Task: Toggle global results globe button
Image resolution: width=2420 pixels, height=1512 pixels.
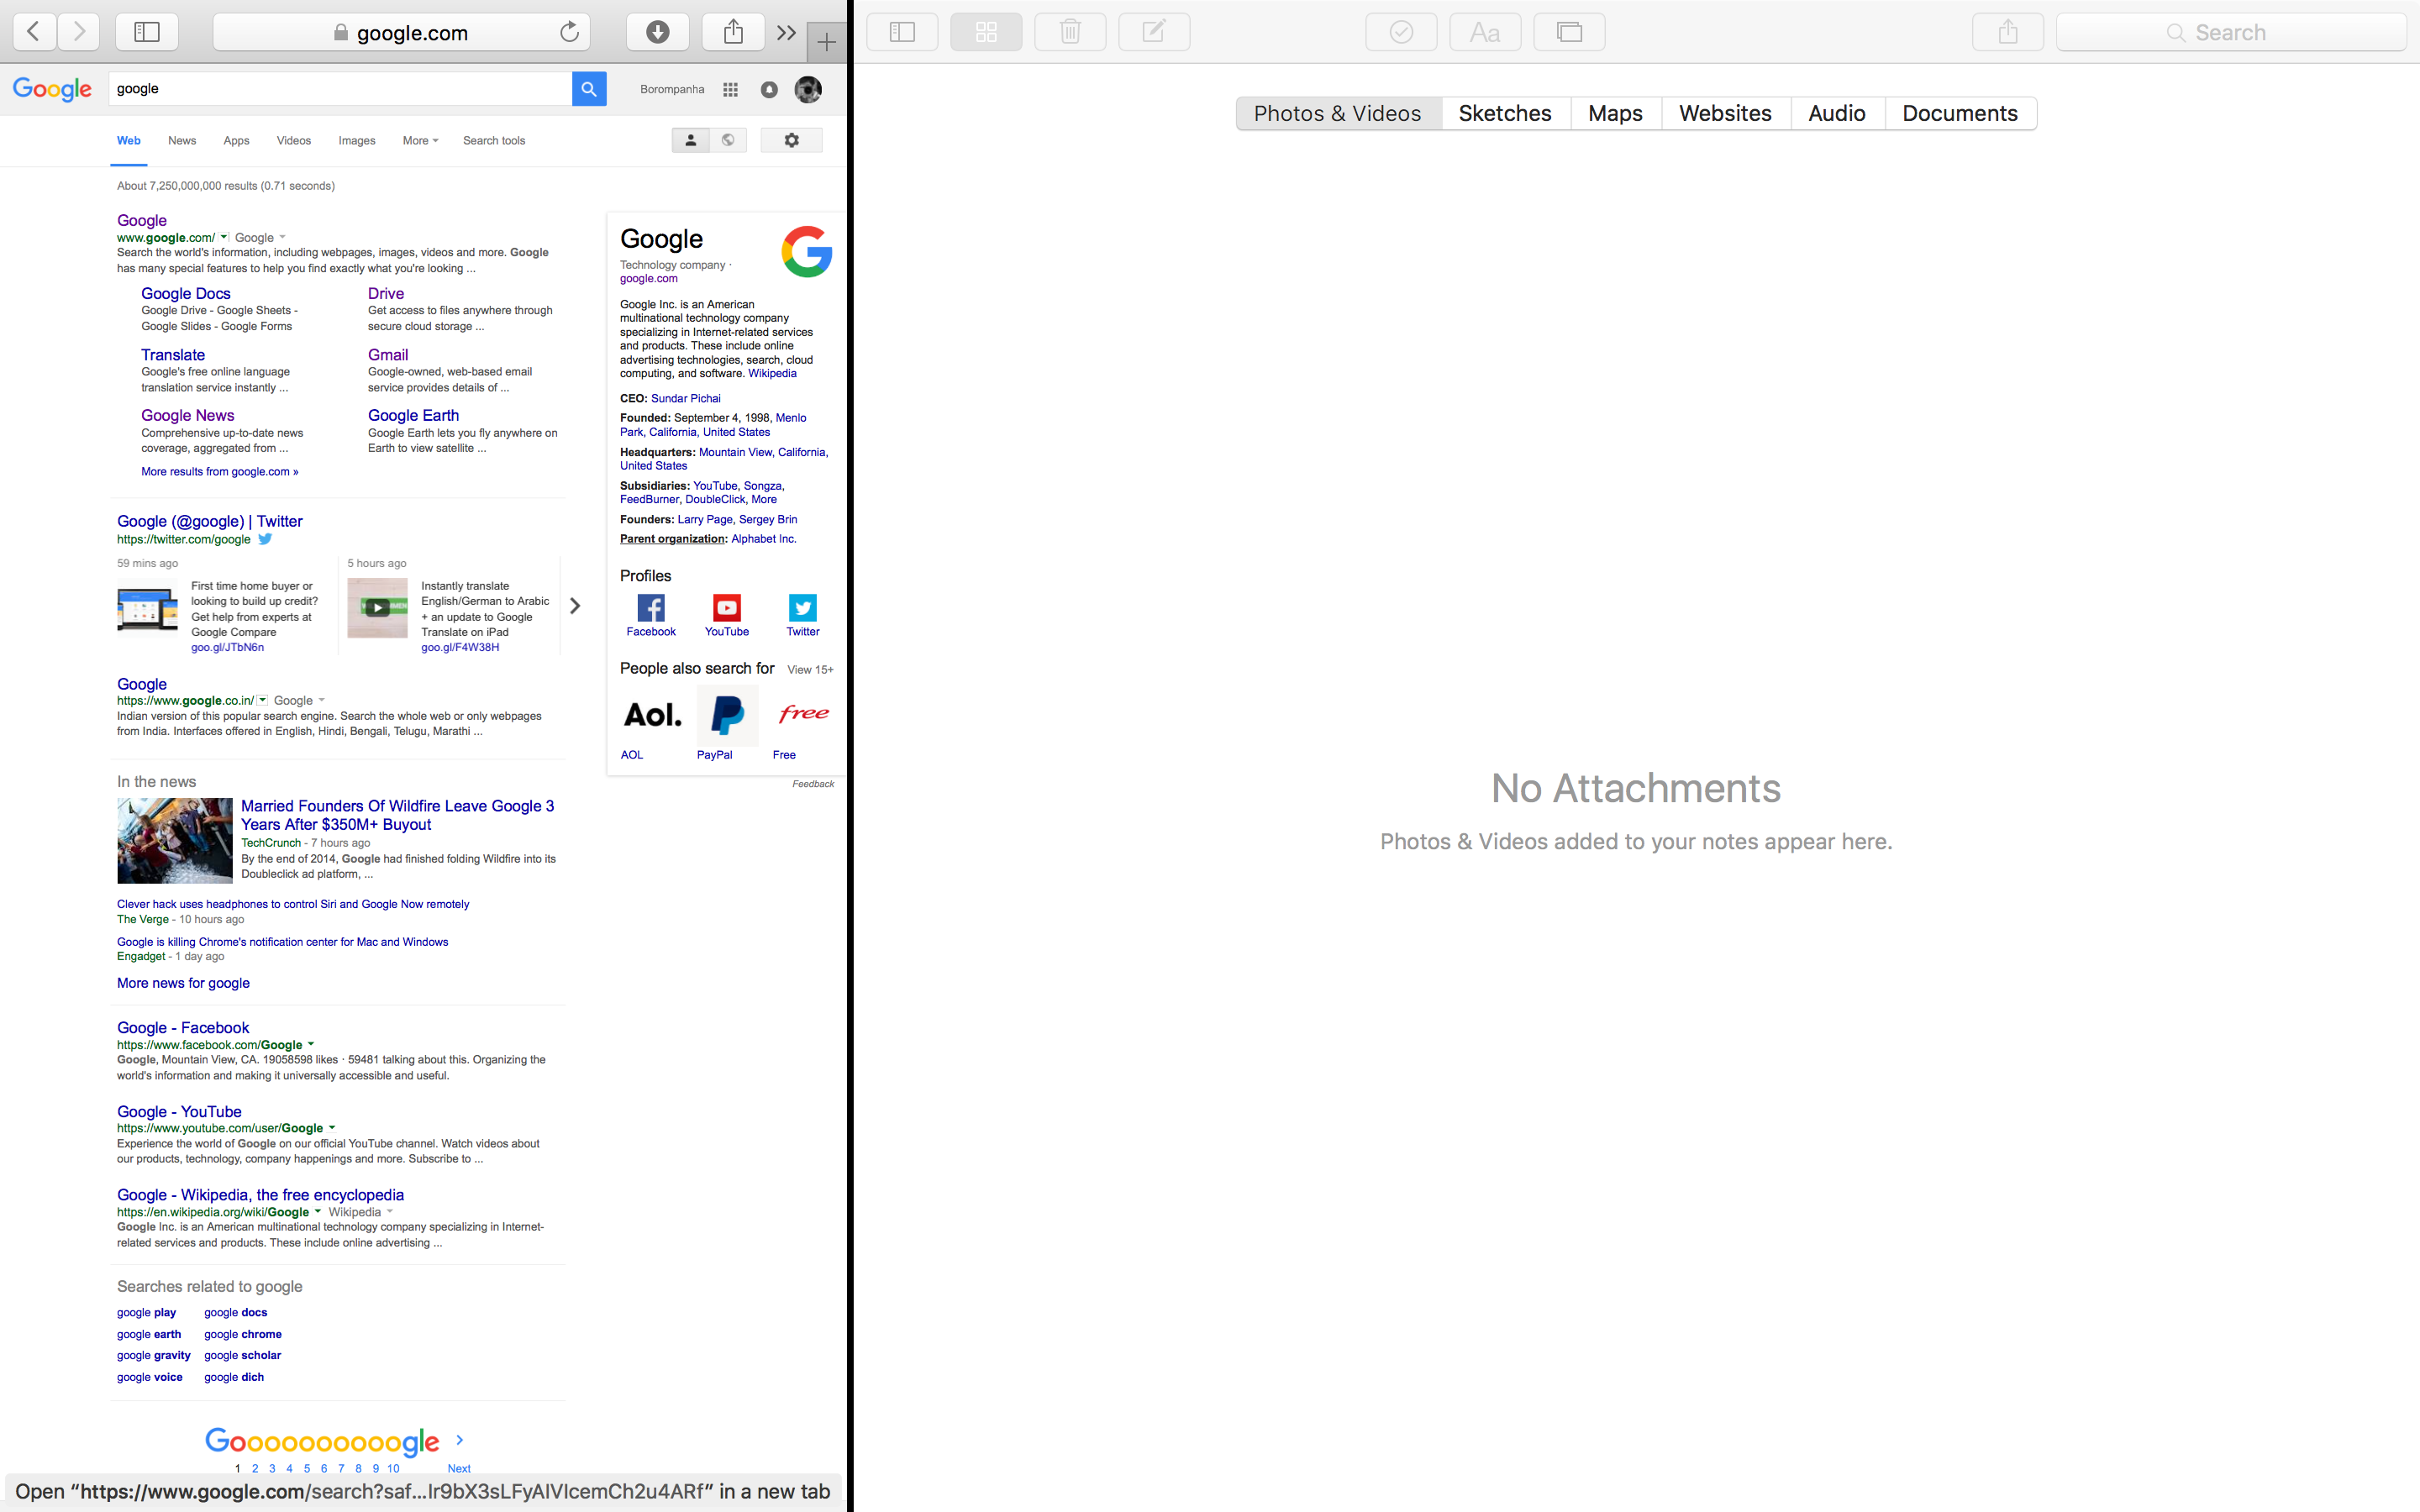Action: click(728, 140)
